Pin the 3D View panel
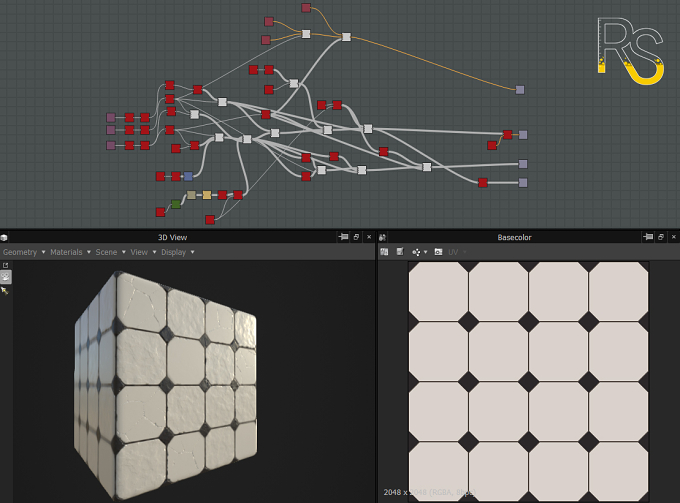 click(343, 237)
